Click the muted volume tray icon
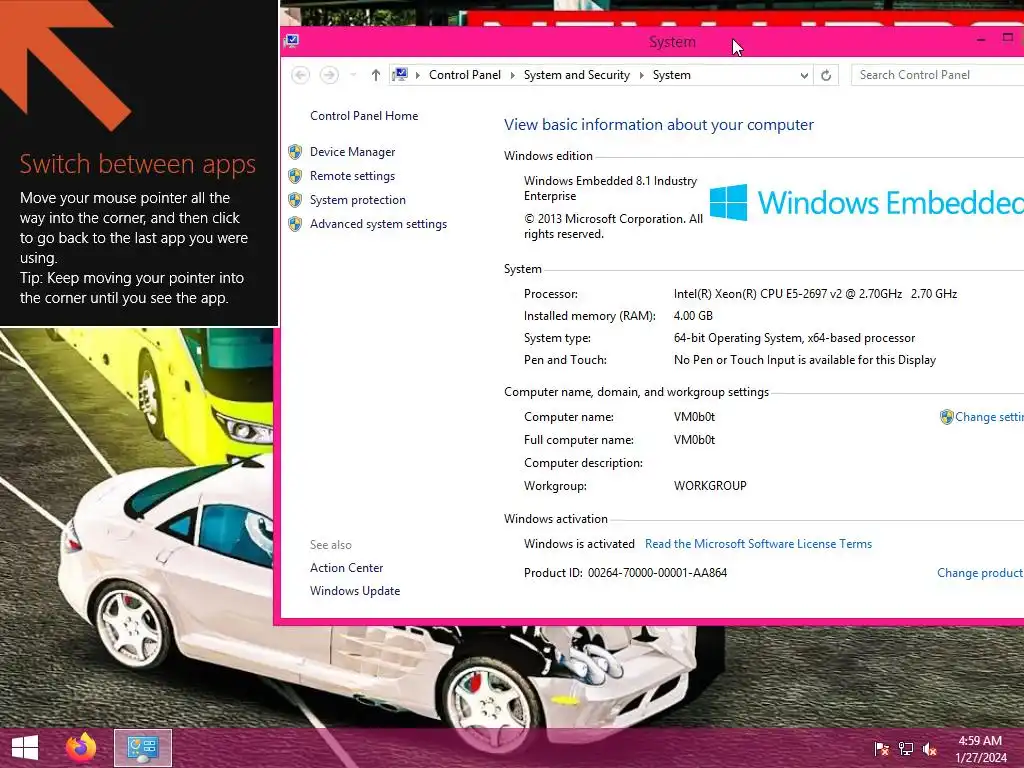This screenshot has width=1024, height=768. tap(930, 749)
